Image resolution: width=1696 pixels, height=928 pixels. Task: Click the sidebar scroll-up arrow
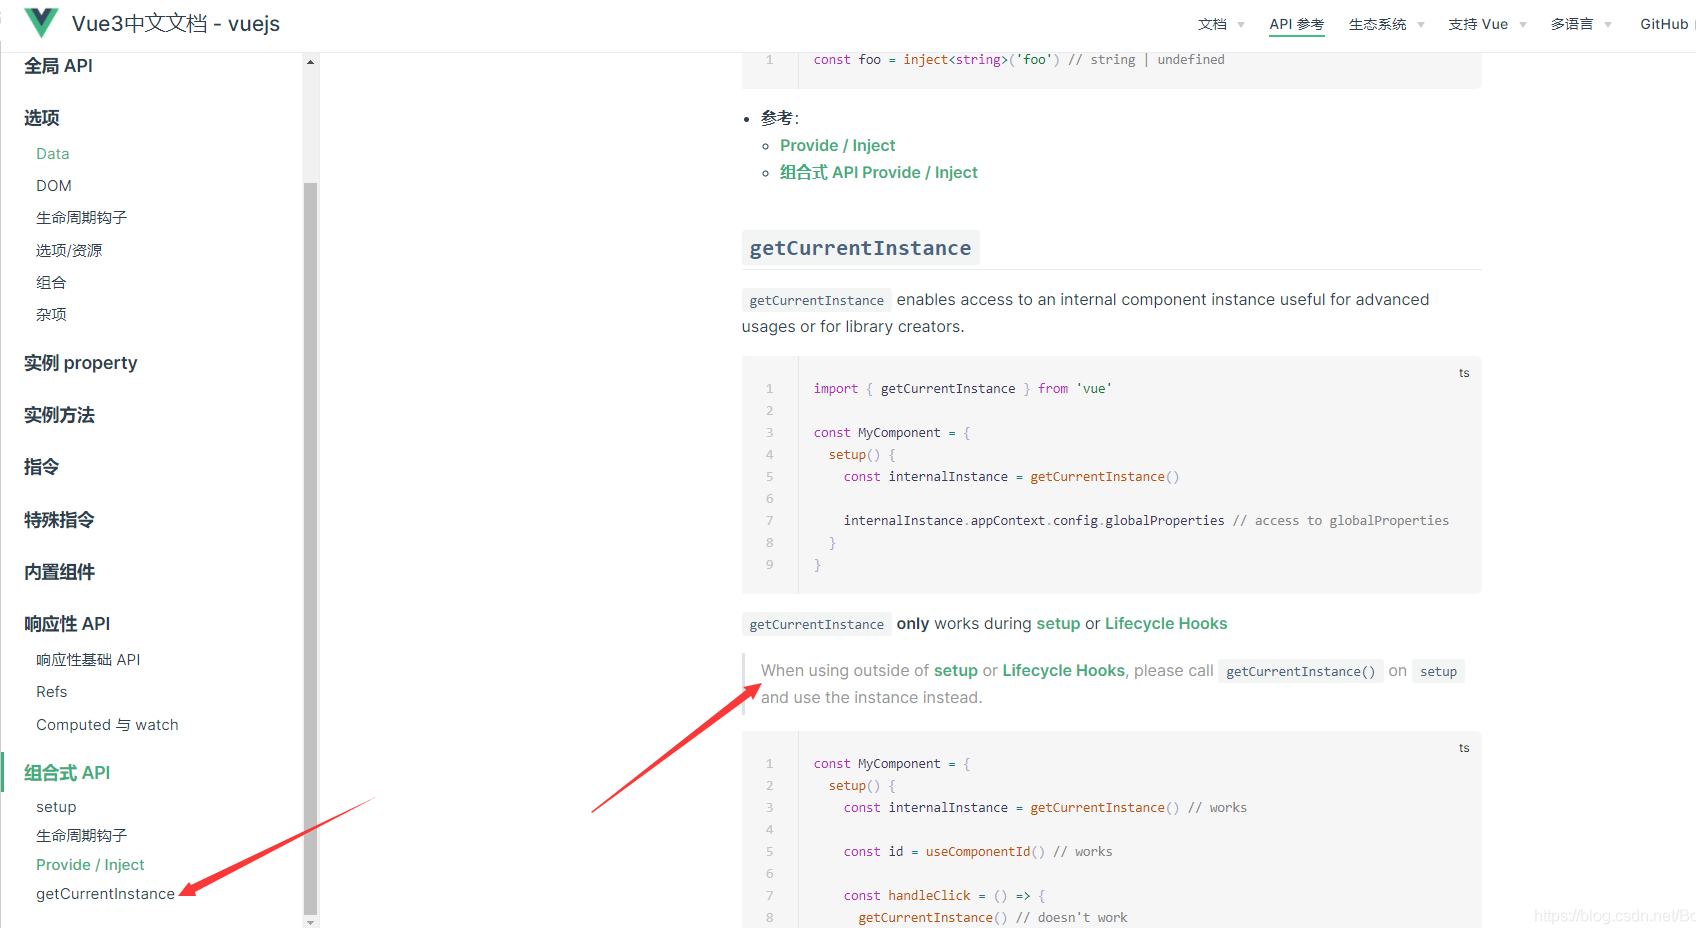pyautogui.click(x=310, y=62)
